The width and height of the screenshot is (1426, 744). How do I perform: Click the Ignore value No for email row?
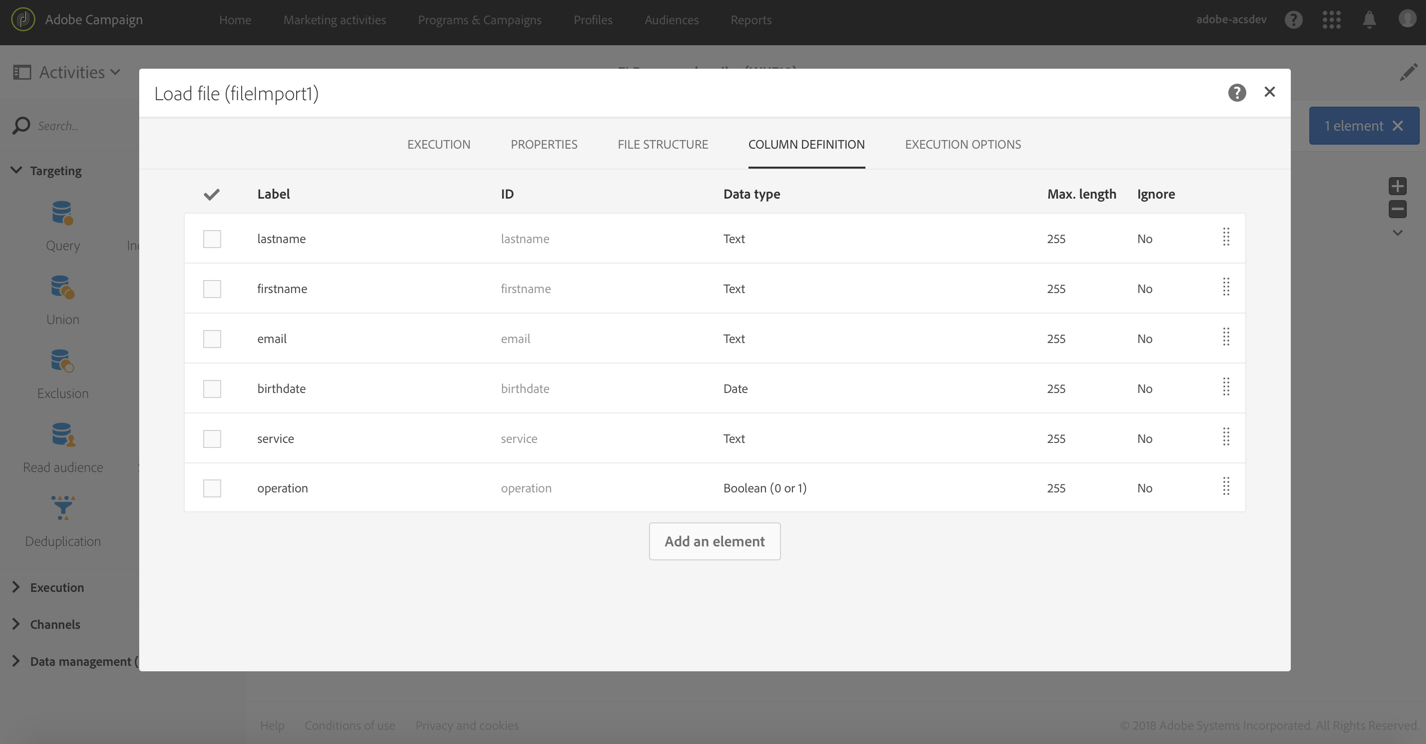coord(1145,338)
